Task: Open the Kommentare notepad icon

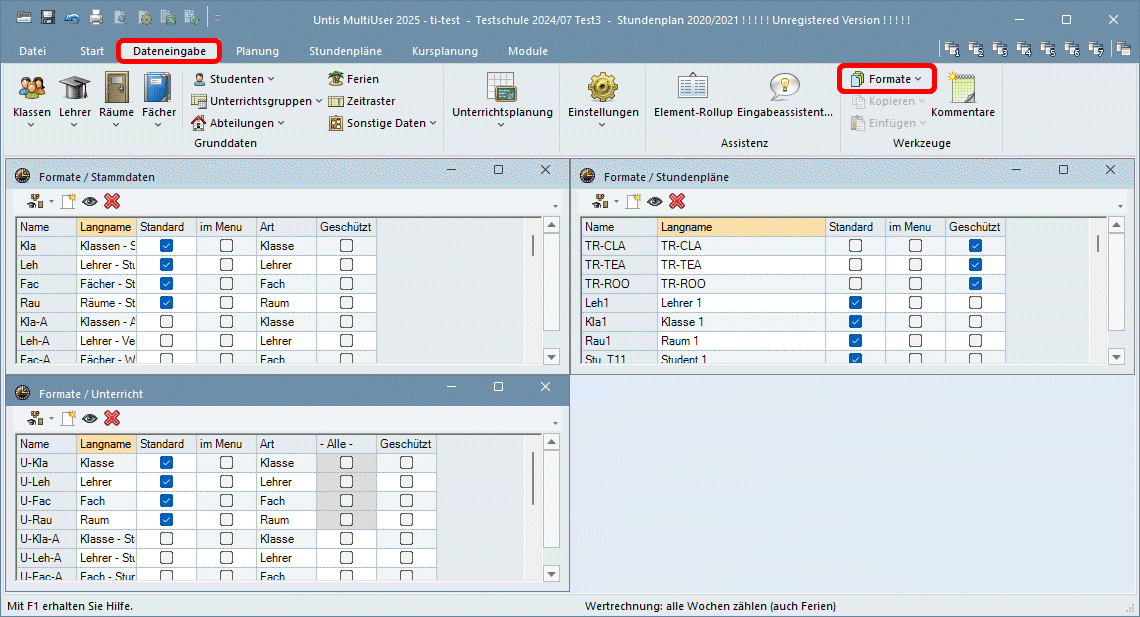Action: (962, 89)
